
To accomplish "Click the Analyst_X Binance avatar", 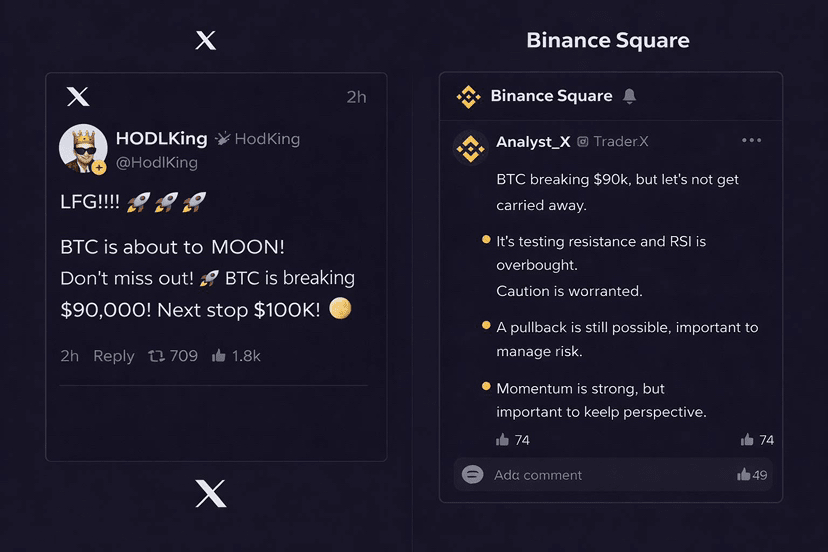I will tap(470, 148).
